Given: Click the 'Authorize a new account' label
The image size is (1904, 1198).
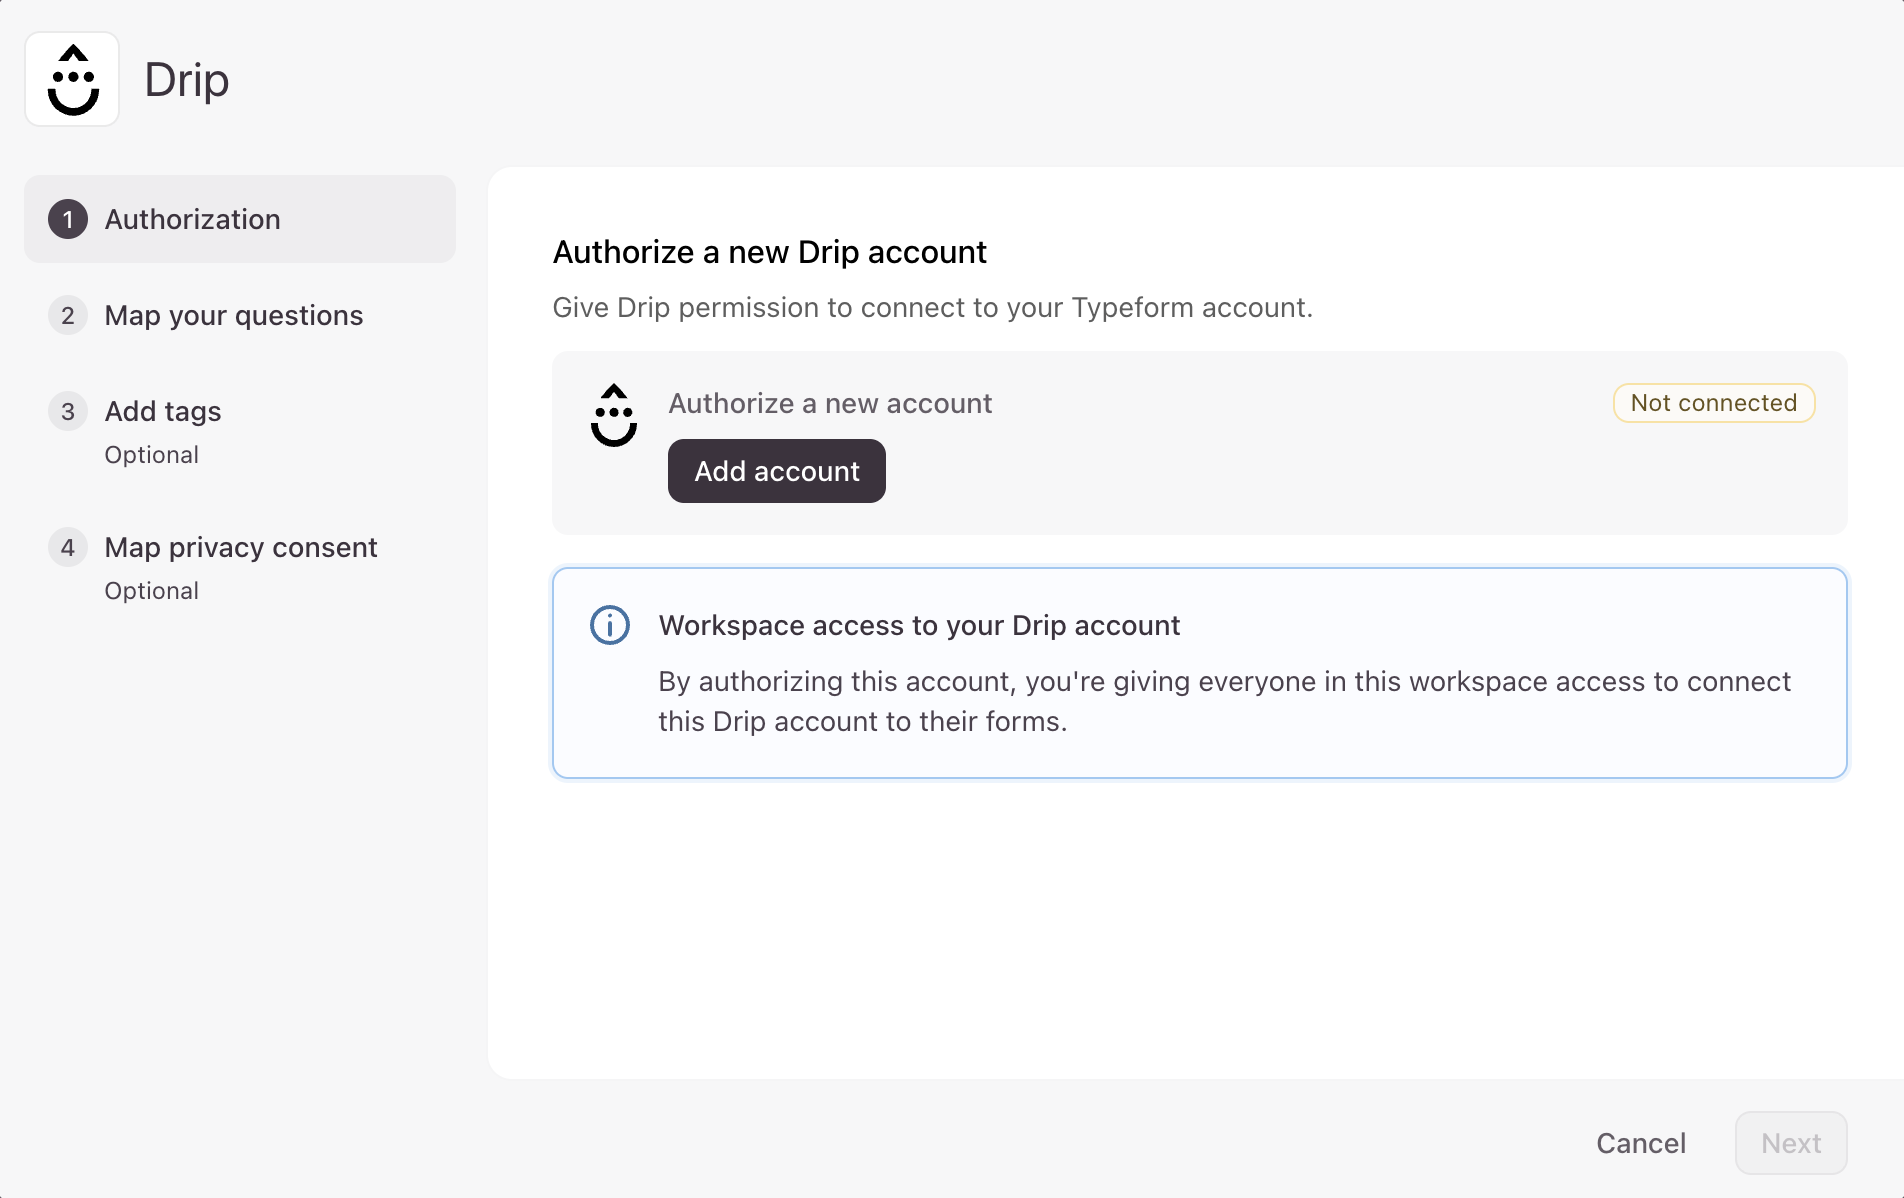Looking at the screenshot, I should coord(830,403).
